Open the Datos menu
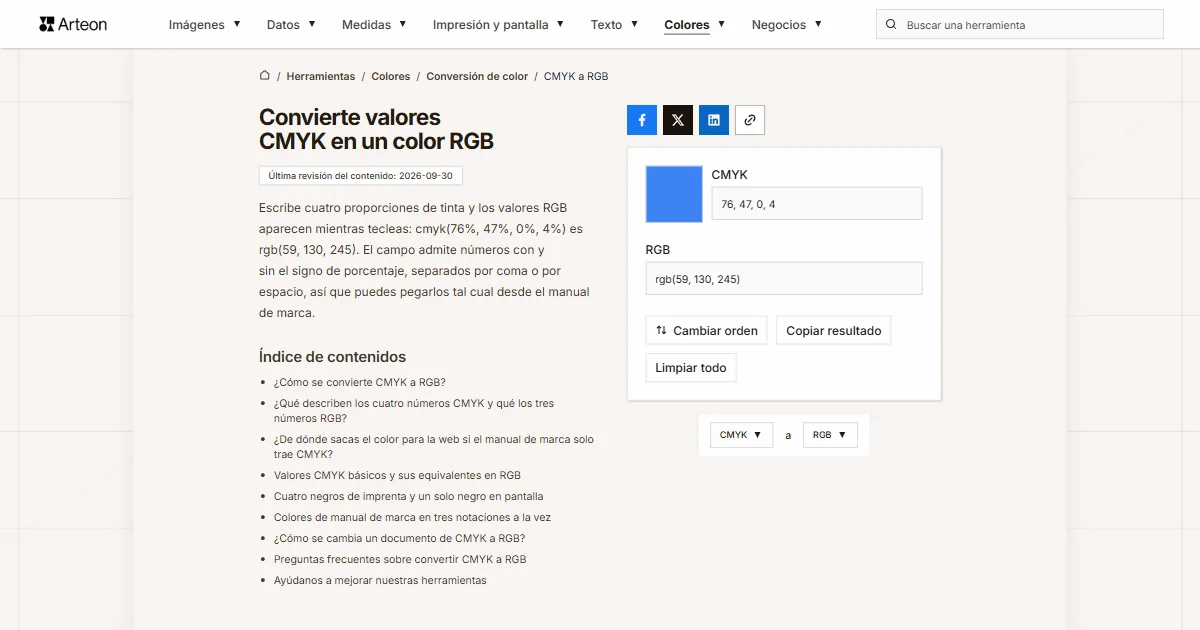The image size is (1200, 630). point(291,24)
